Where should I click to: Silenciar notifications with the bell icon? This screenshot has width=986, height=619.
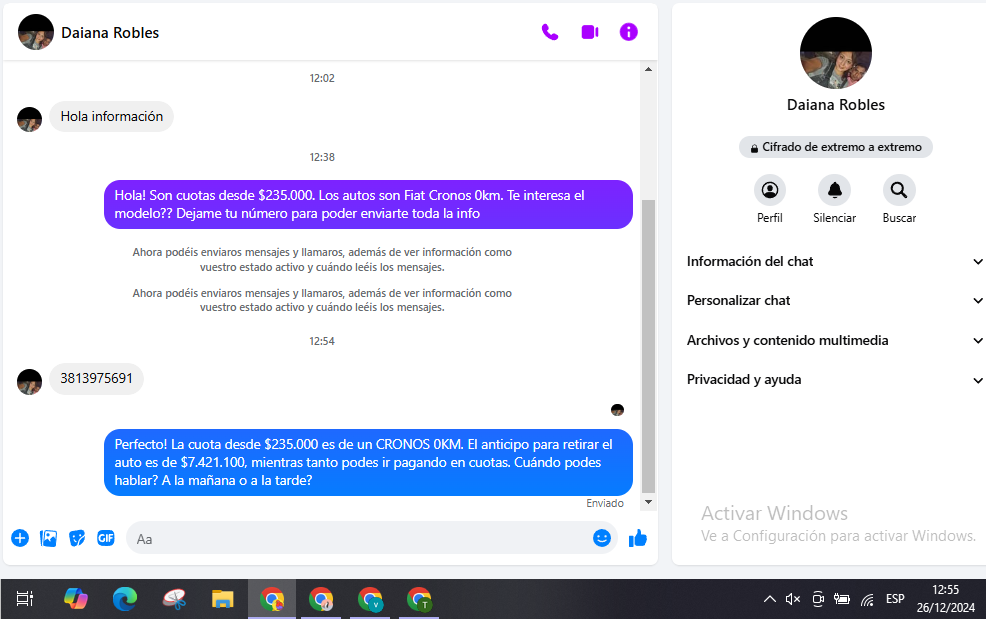click(834, 190)
